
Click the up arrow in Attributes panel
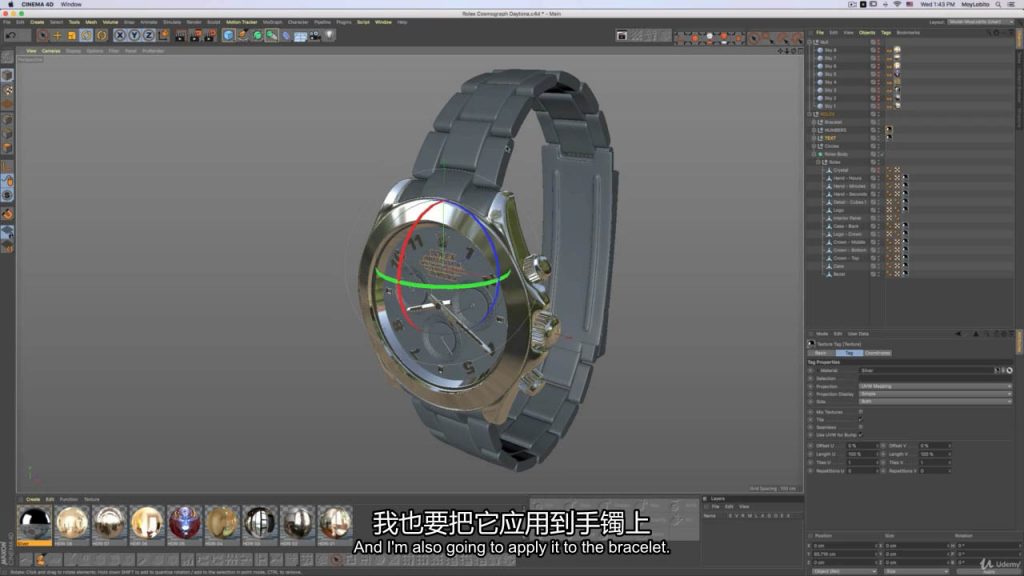(976, 334)
